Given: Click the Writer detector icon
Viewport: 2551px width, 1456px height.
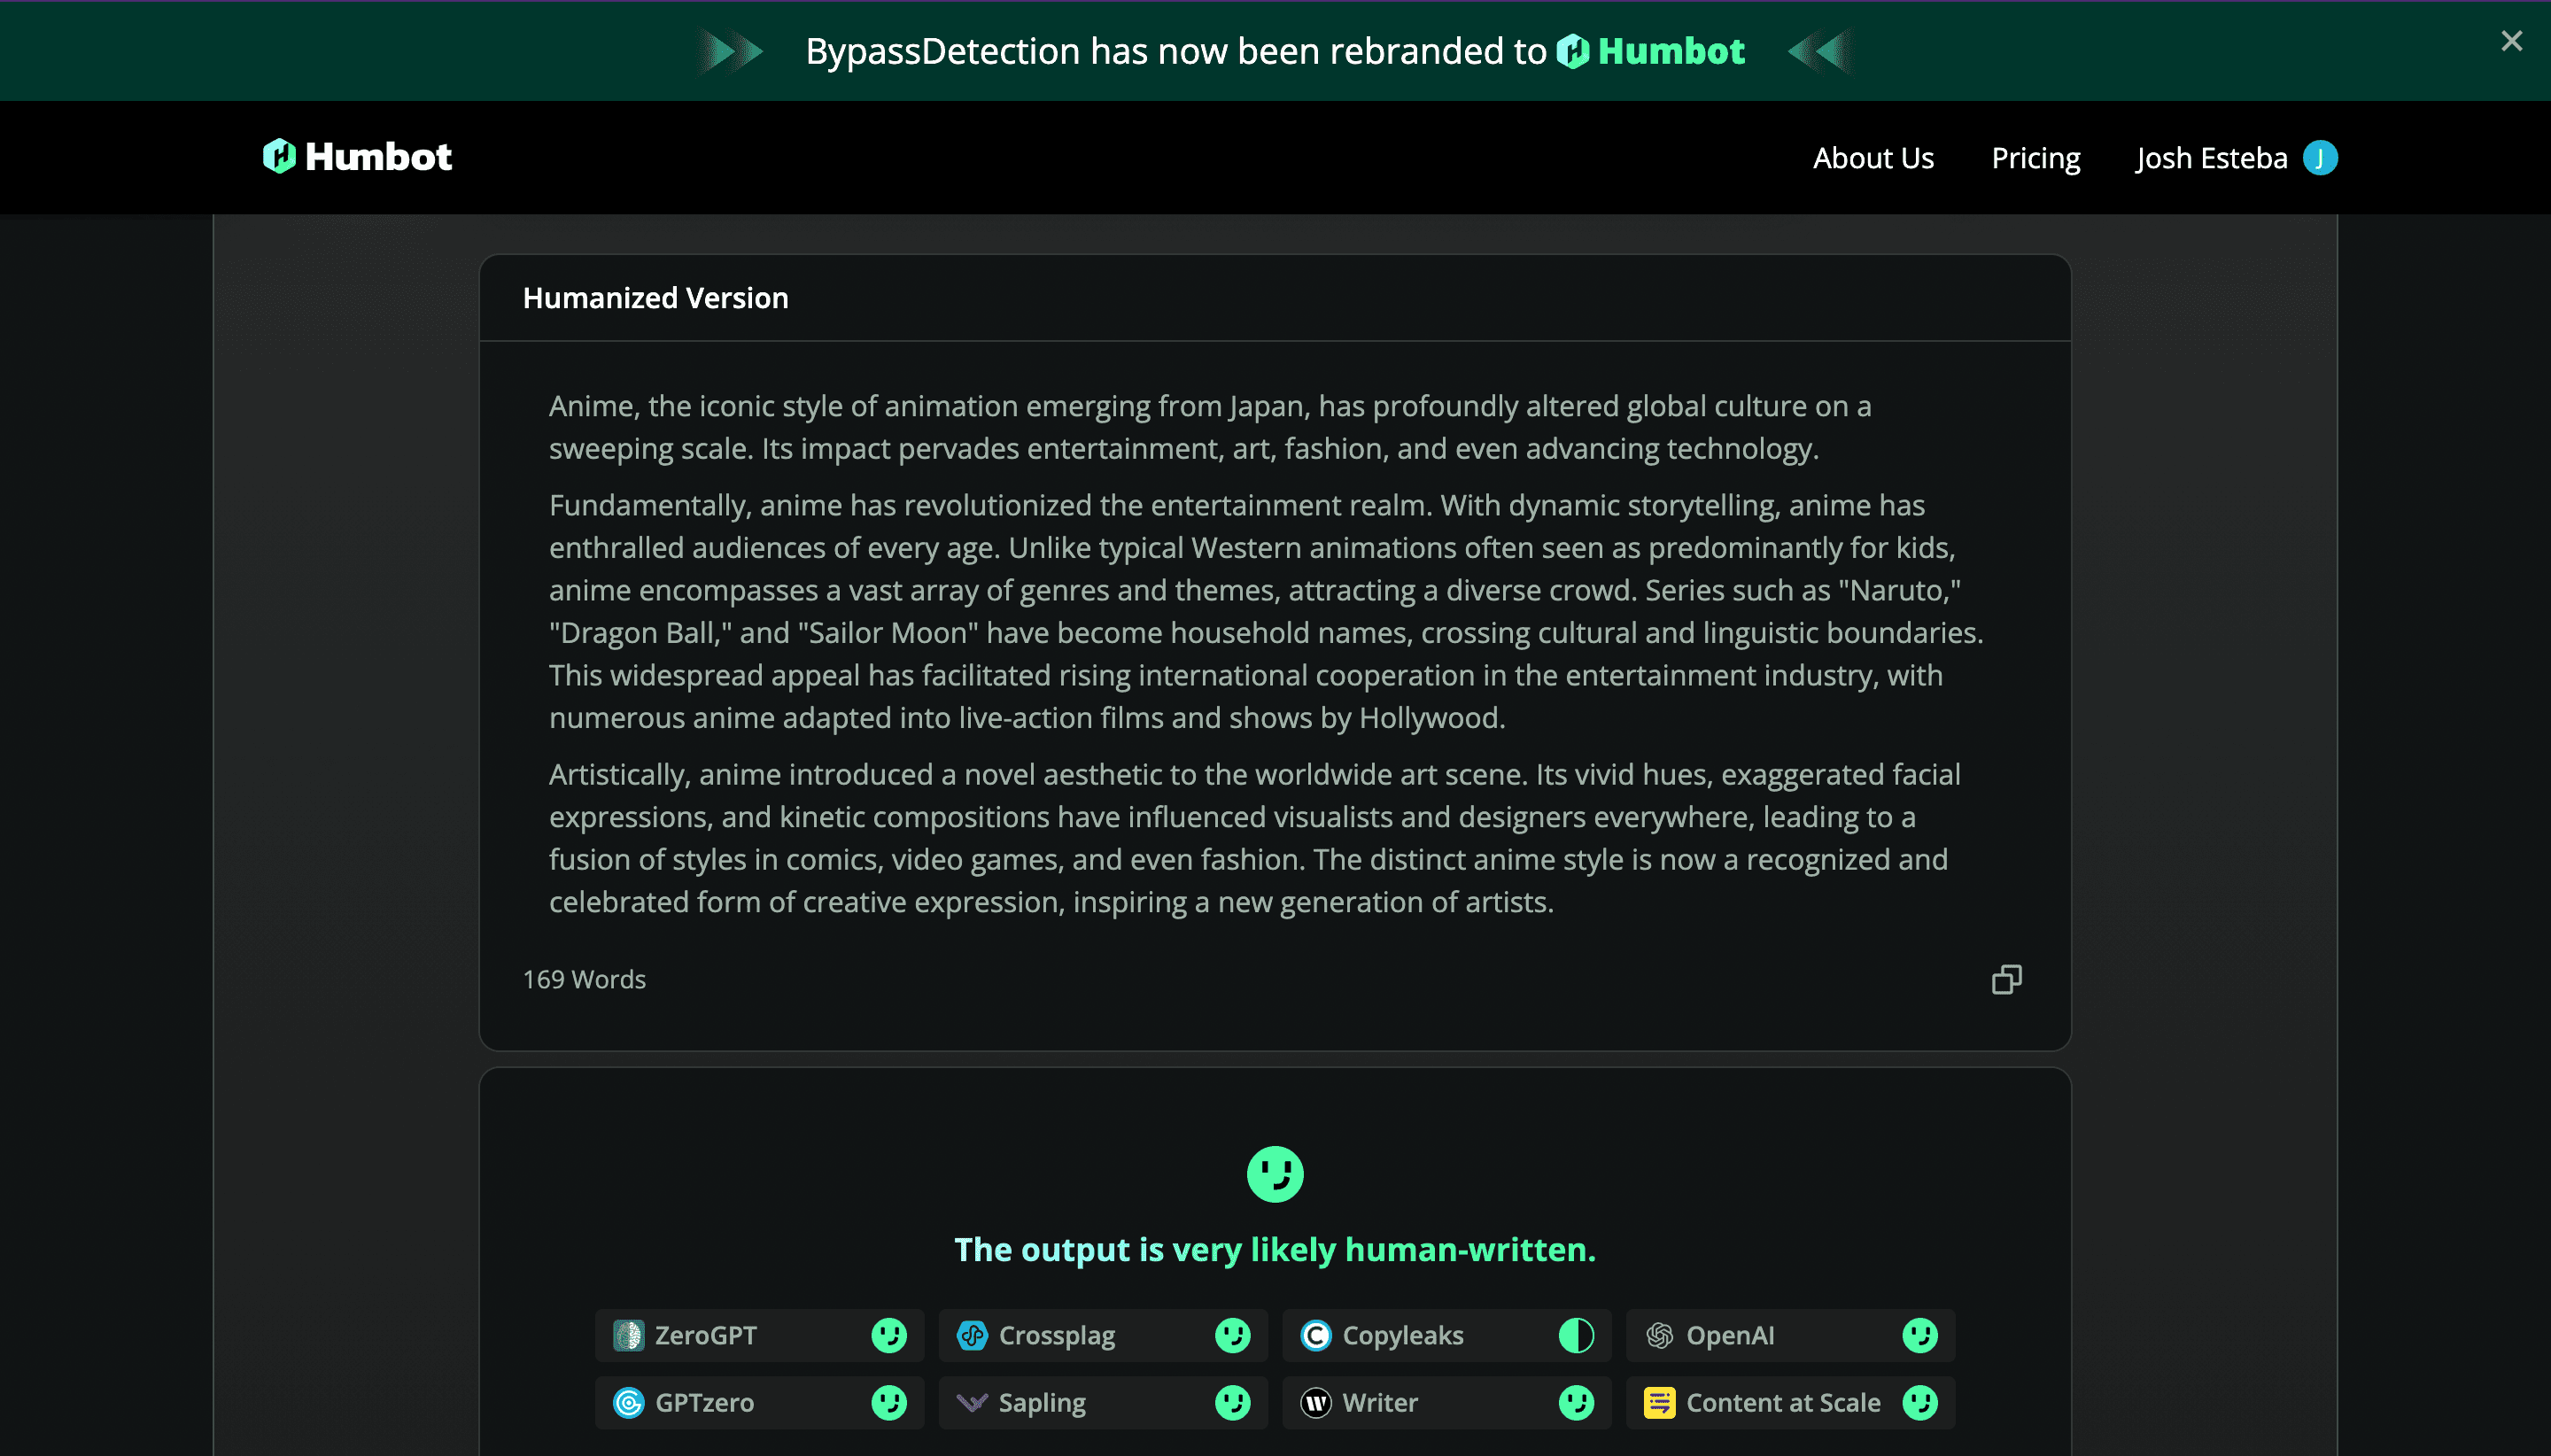Looking at the screenshot, I should (x=1316, y=1403).
